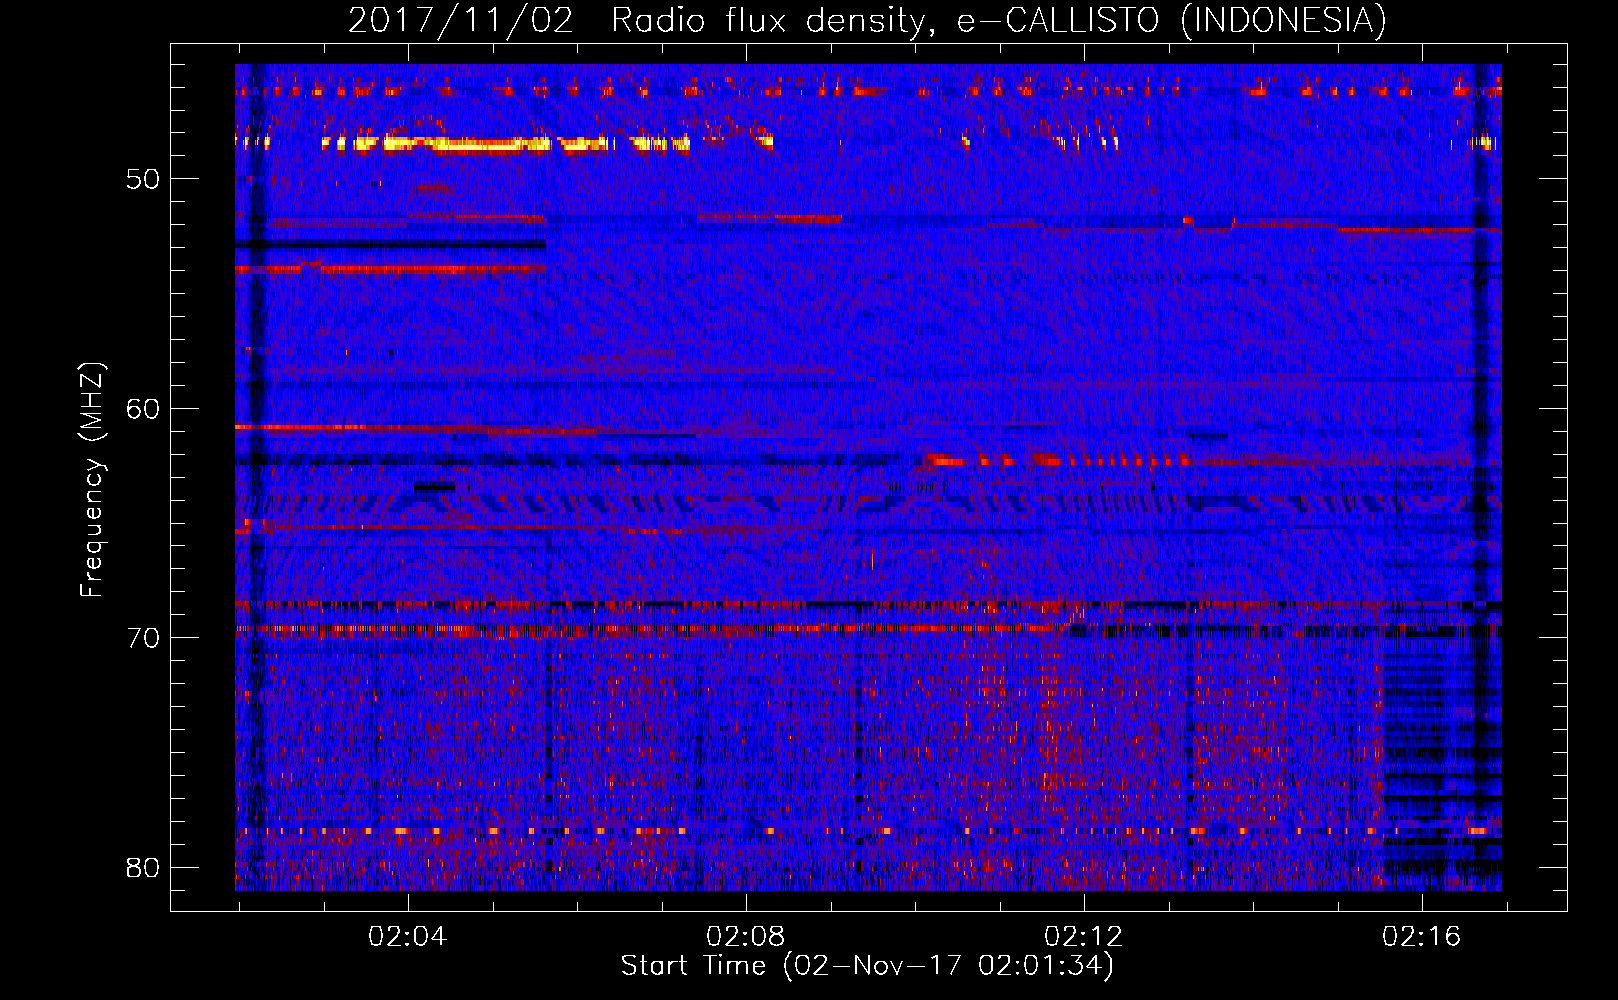Click the '02:04' time tick label
1618x1000 pixels.
click(408, 937)
